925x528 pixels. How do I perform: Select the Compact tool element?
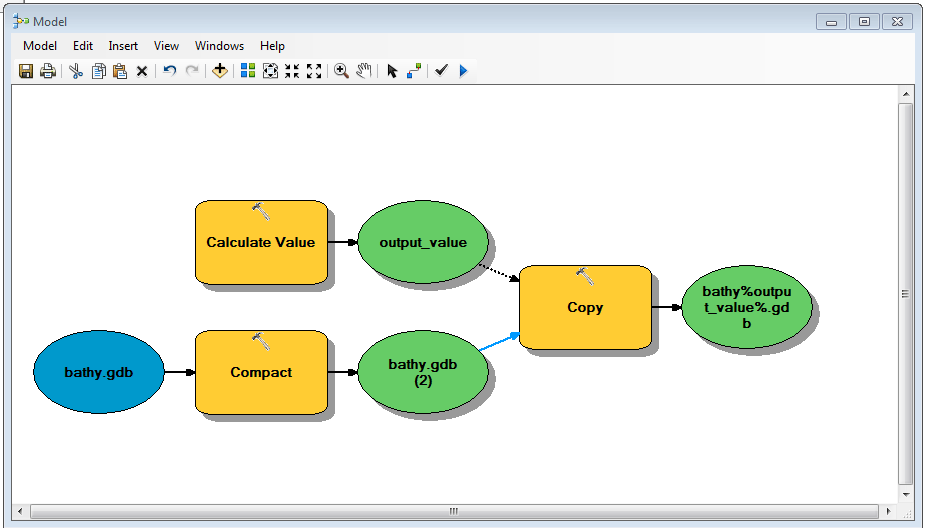261,372
